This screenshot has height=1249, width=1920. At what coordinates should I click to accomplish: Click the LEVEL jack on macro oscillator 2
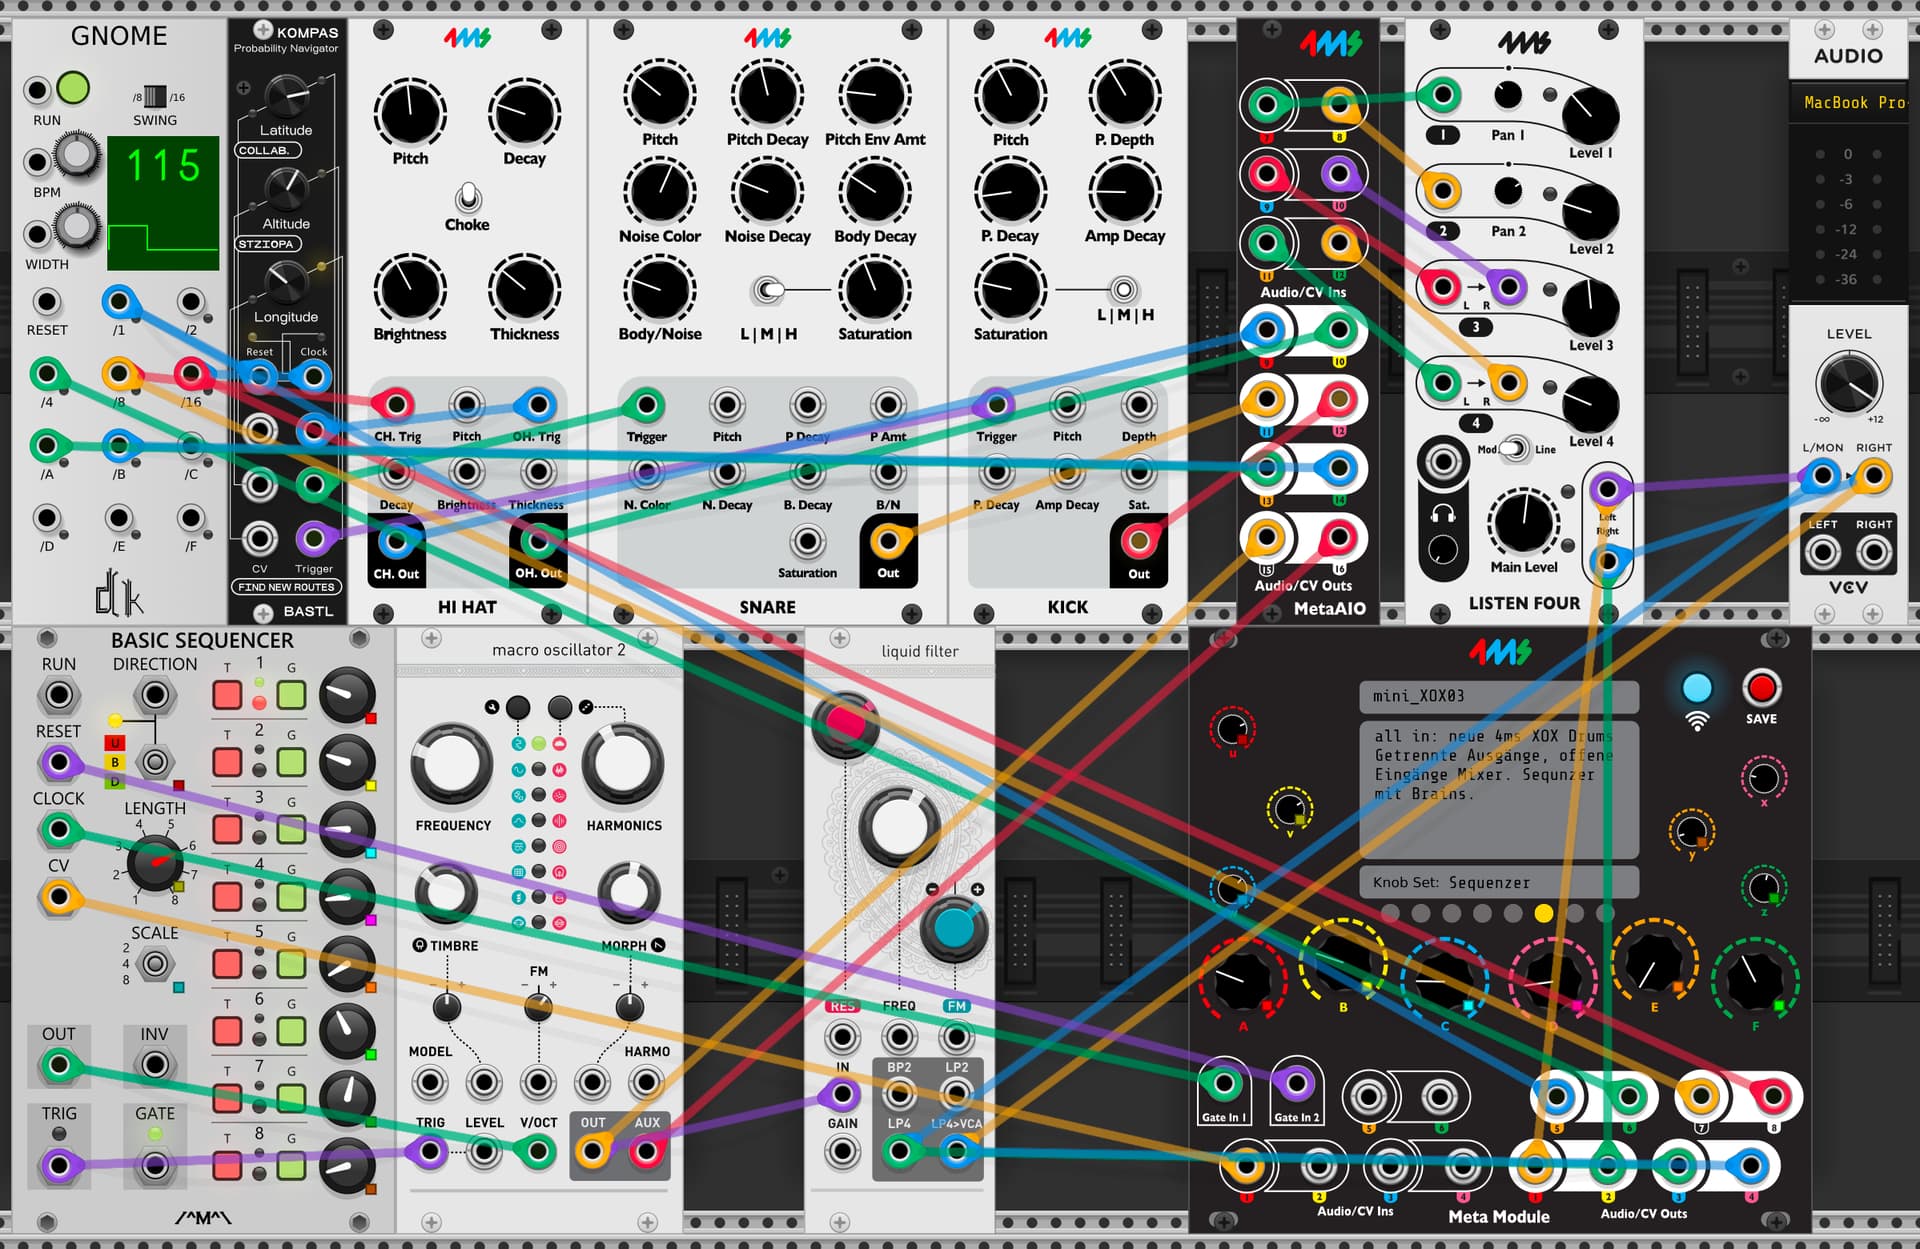484,1152
